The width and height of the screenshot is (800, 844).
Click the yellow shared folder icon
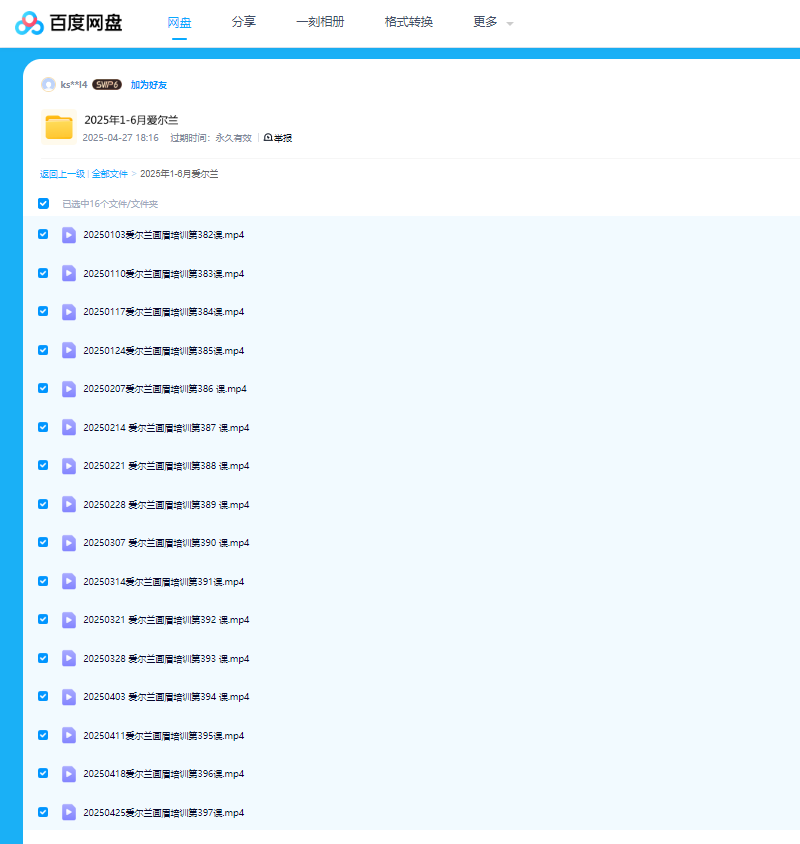pos(59,127)
